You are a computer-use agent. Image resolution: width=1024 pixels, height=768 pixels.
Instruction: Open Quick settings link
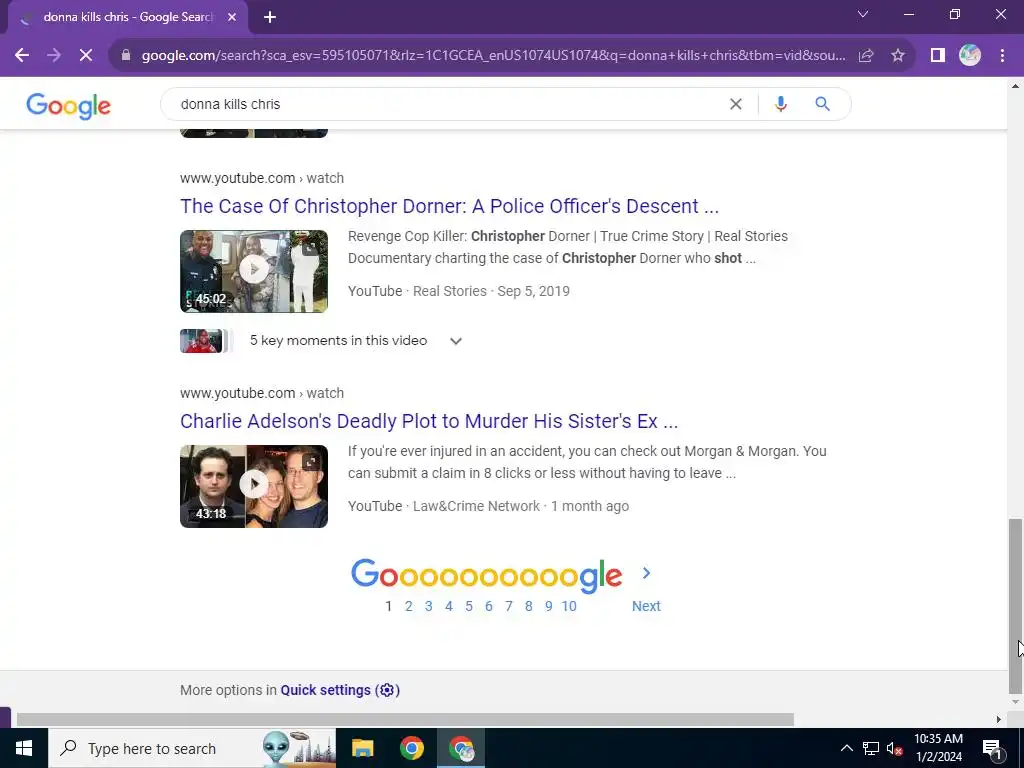(x=340, y=690)
